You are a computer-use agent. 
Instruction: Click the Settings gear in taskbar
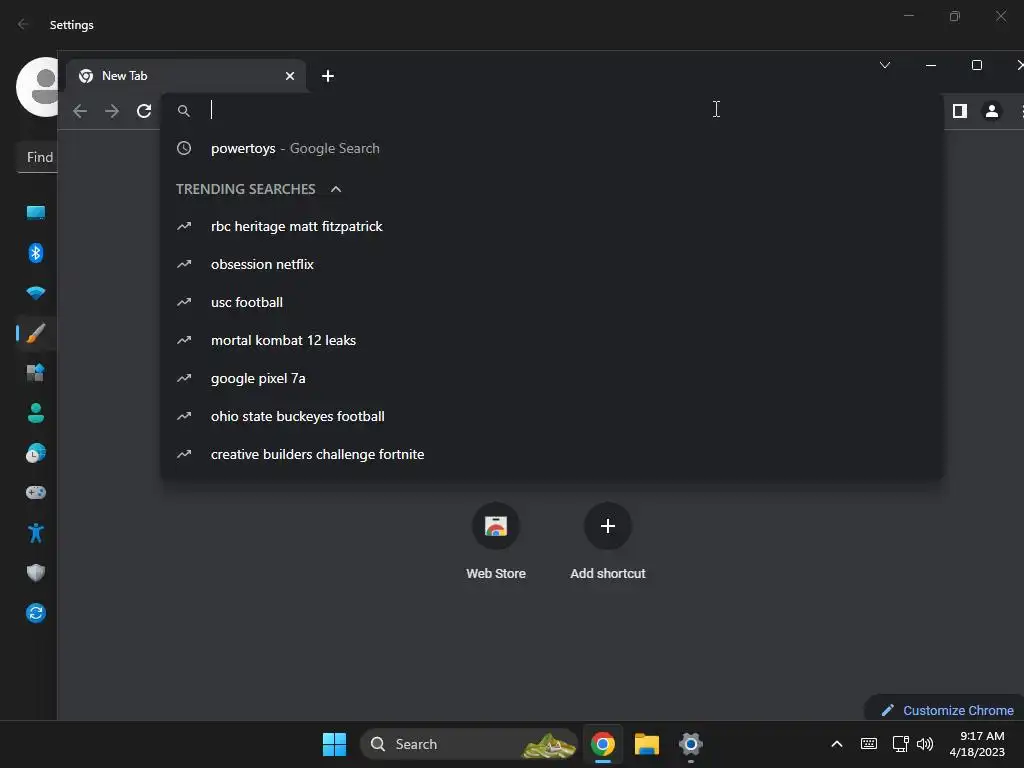pyautogui.click(x=690, y=744)
